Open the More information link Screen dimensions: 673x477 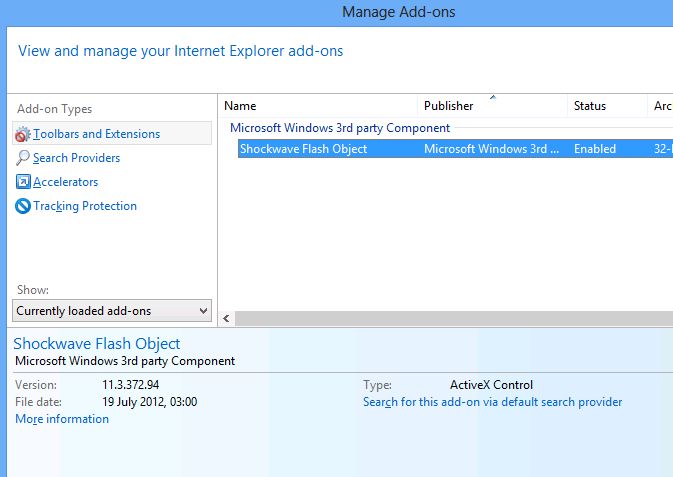[x=62, y=419]
